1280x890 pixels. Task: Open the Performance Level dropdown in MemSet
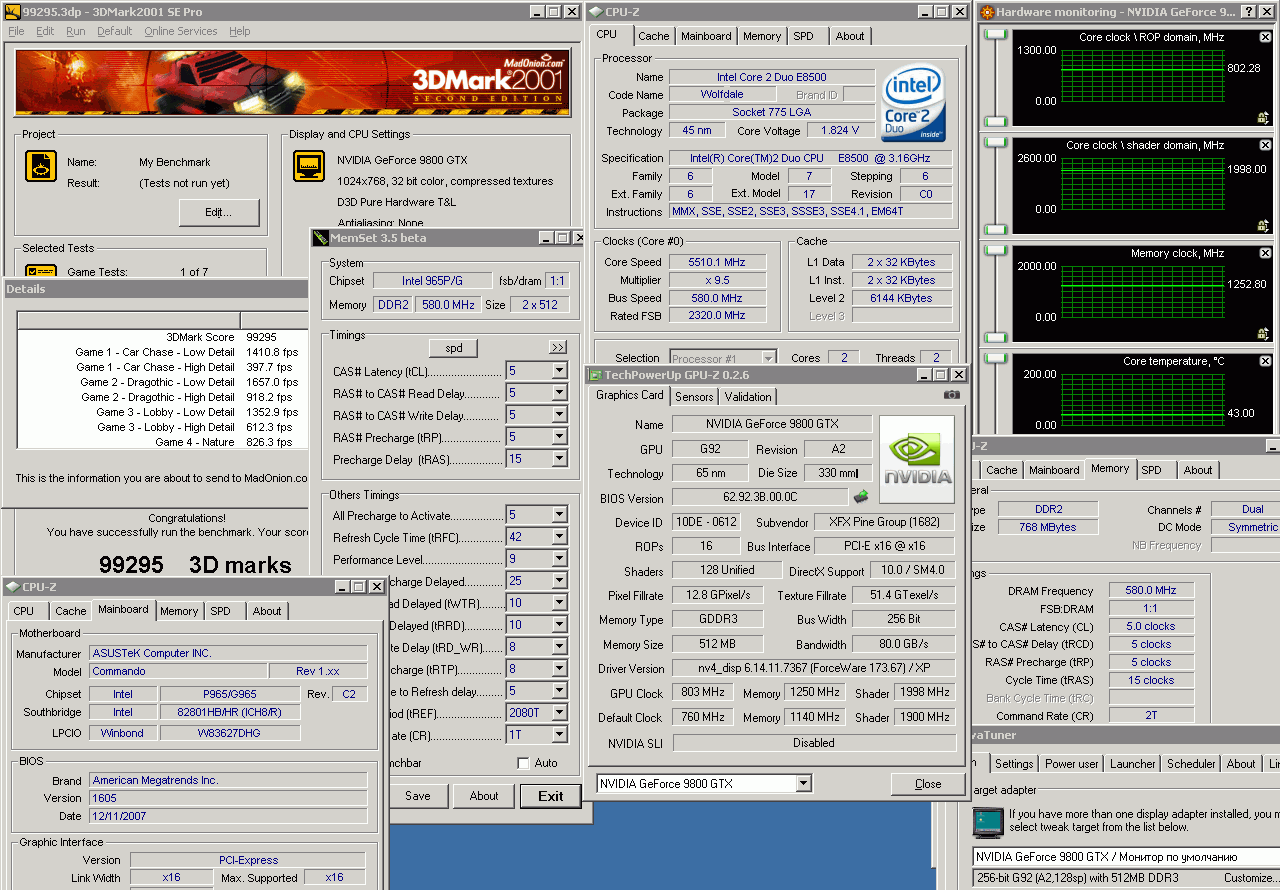point(559,559)
